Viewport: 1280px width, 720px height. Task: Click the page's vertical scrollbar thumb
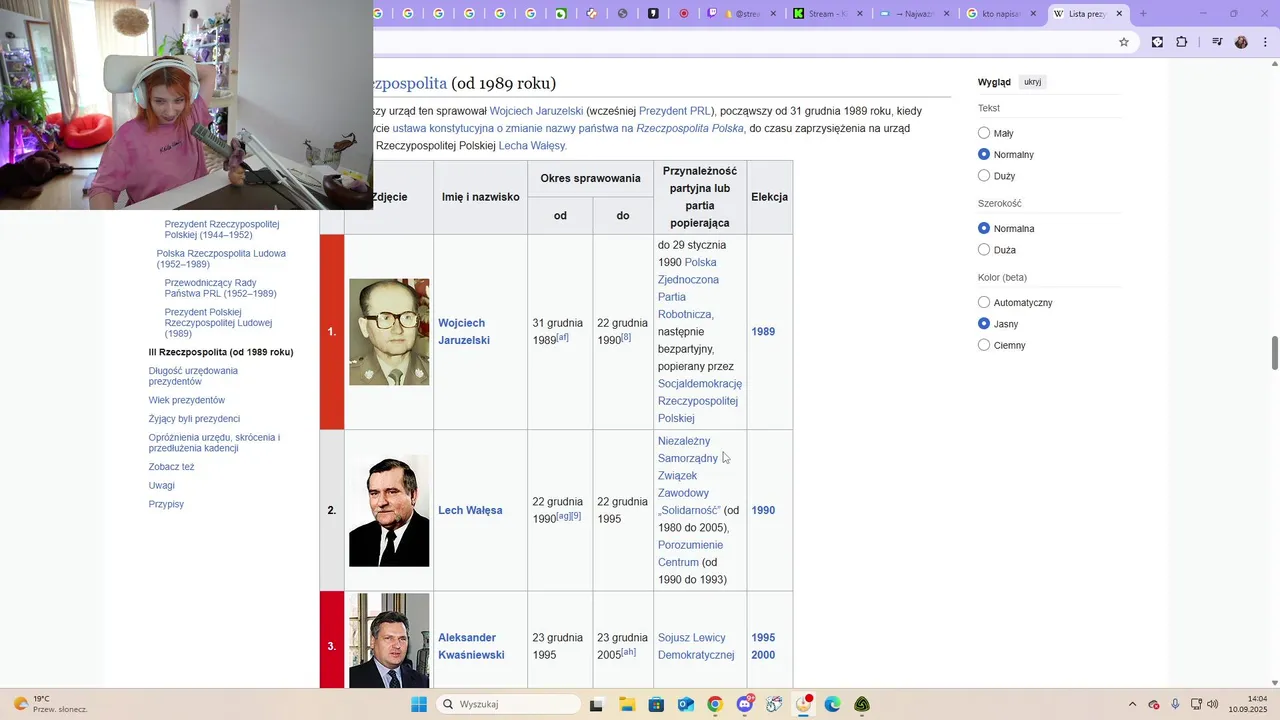pyautogui.click(x=1275, y=353)
